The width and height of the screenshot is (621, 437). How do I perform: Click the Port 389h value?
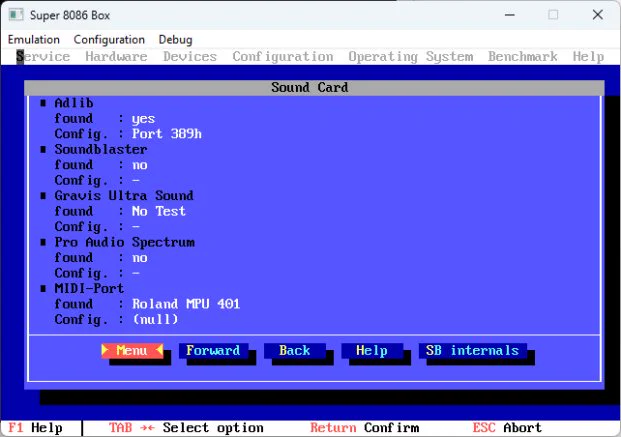click(167, 134)
